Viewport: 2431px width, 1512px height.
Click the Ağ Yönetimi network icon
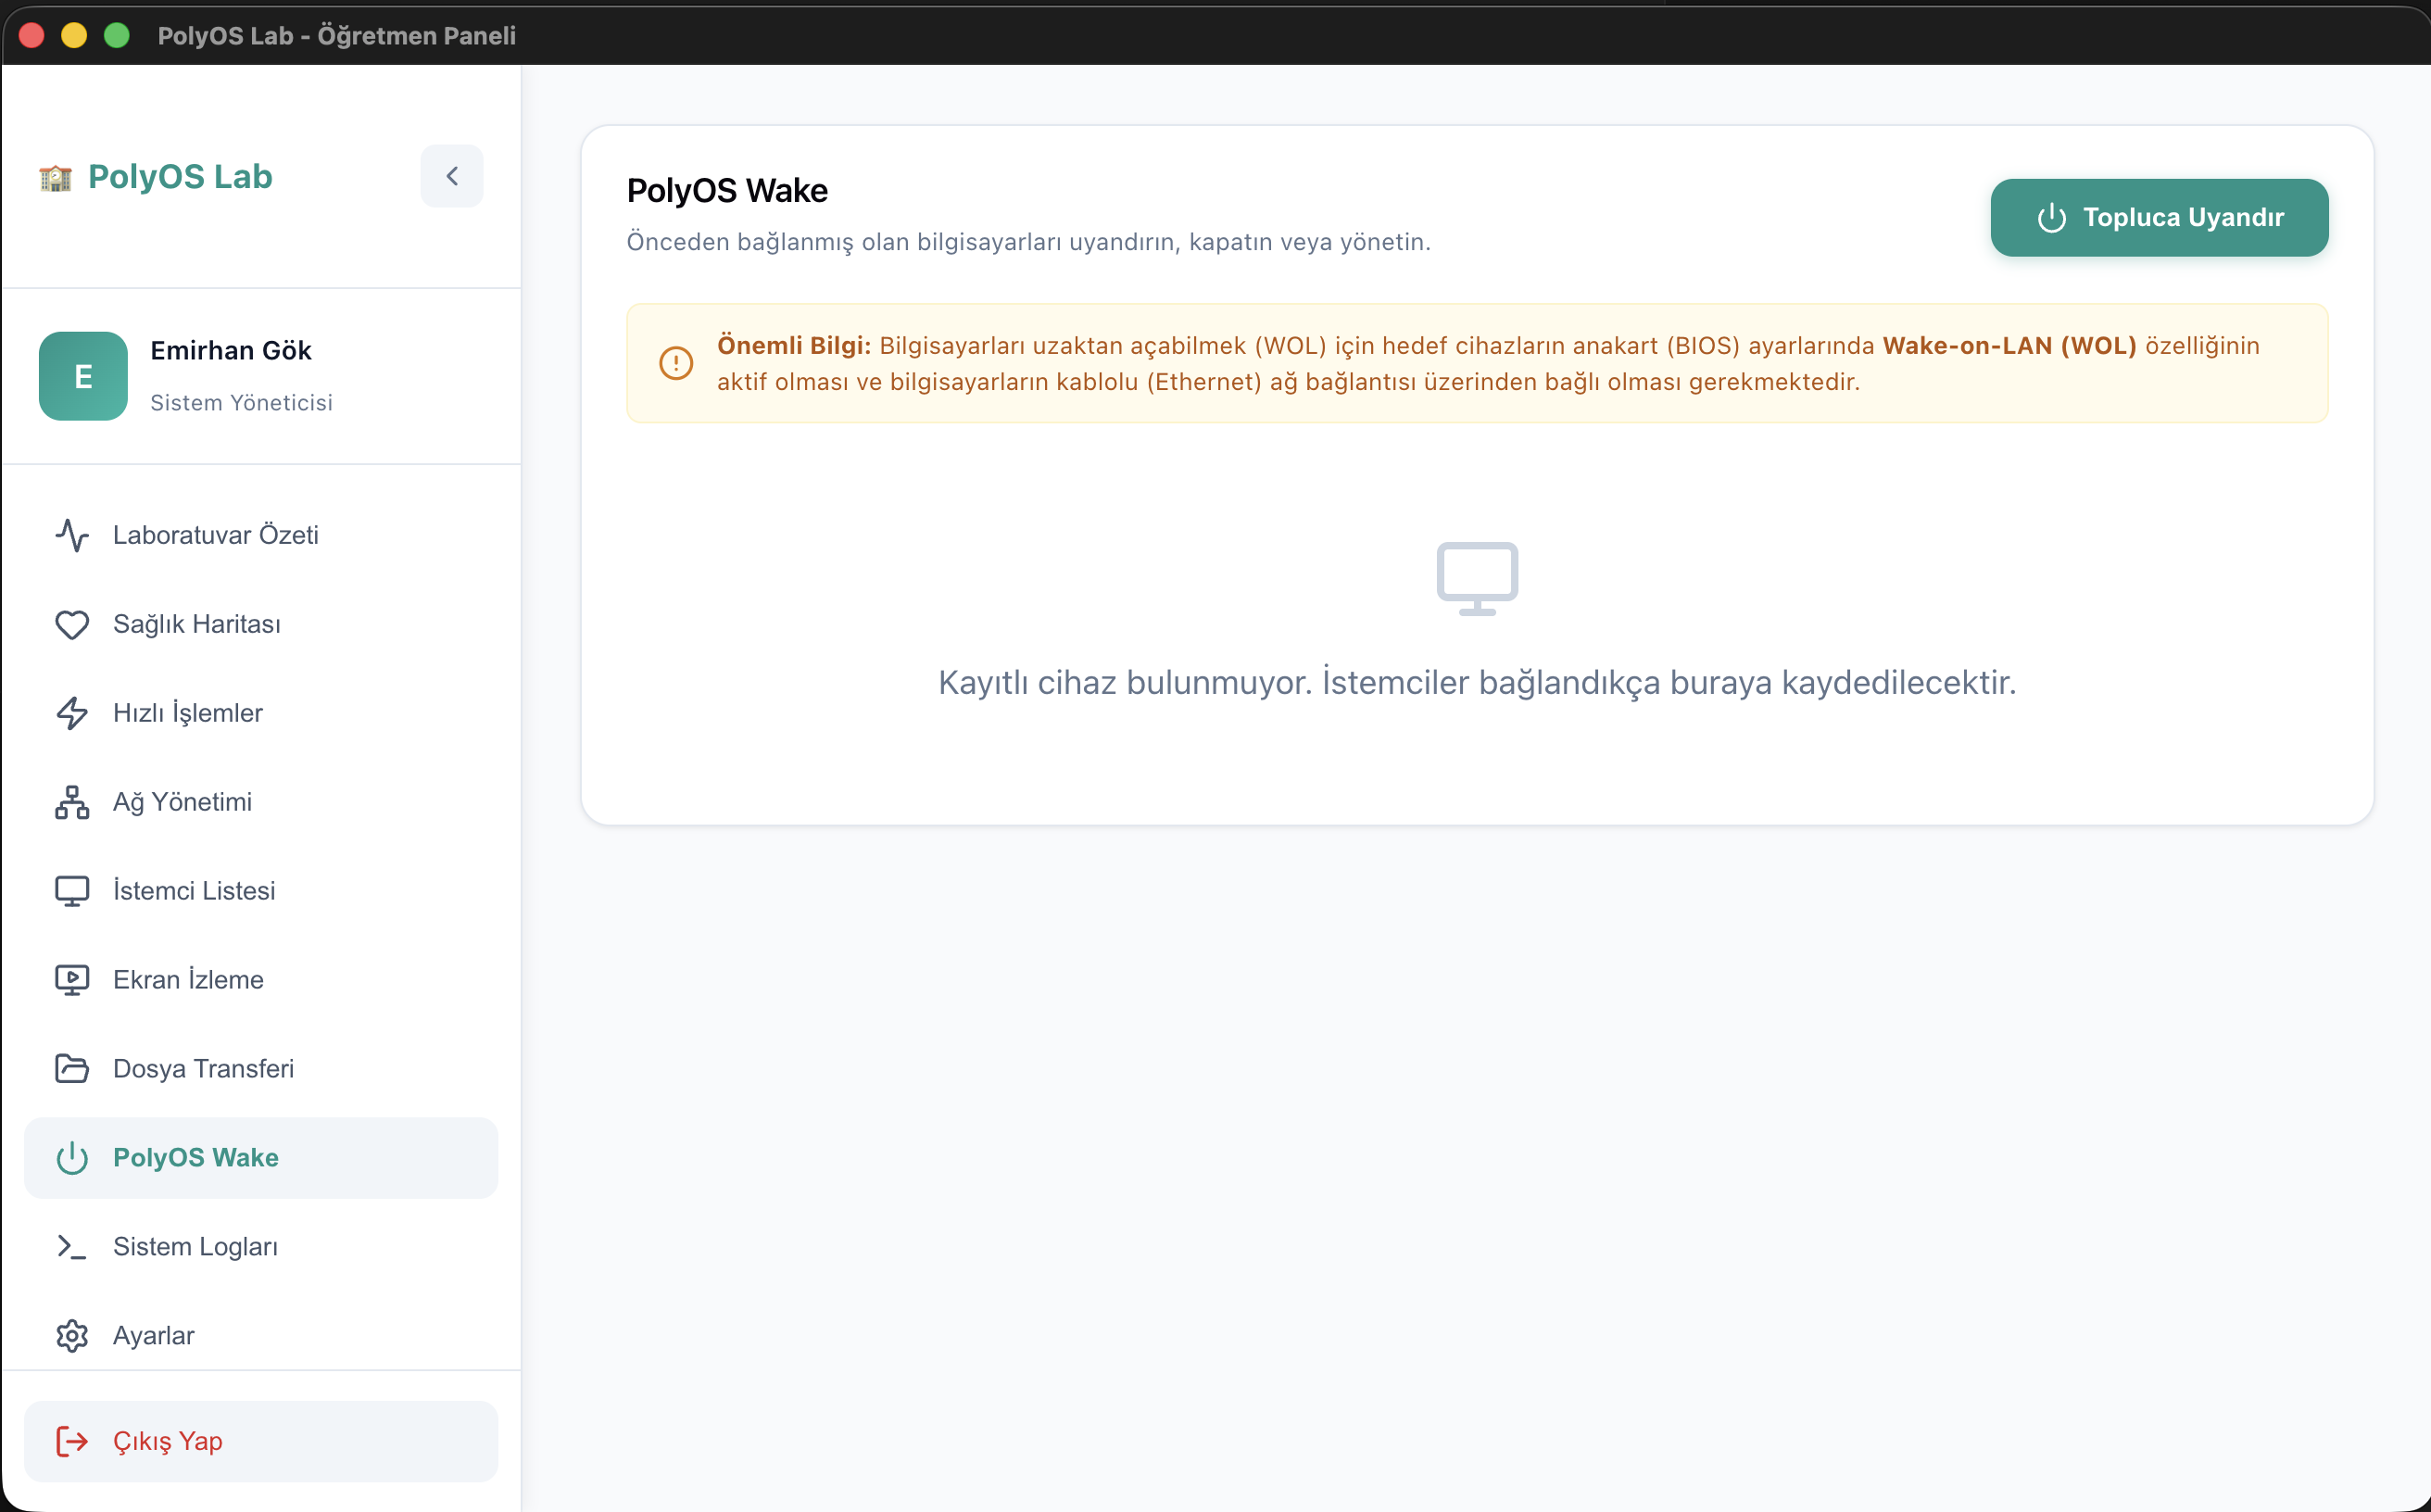pyautogui.click(x=72, y=802)
